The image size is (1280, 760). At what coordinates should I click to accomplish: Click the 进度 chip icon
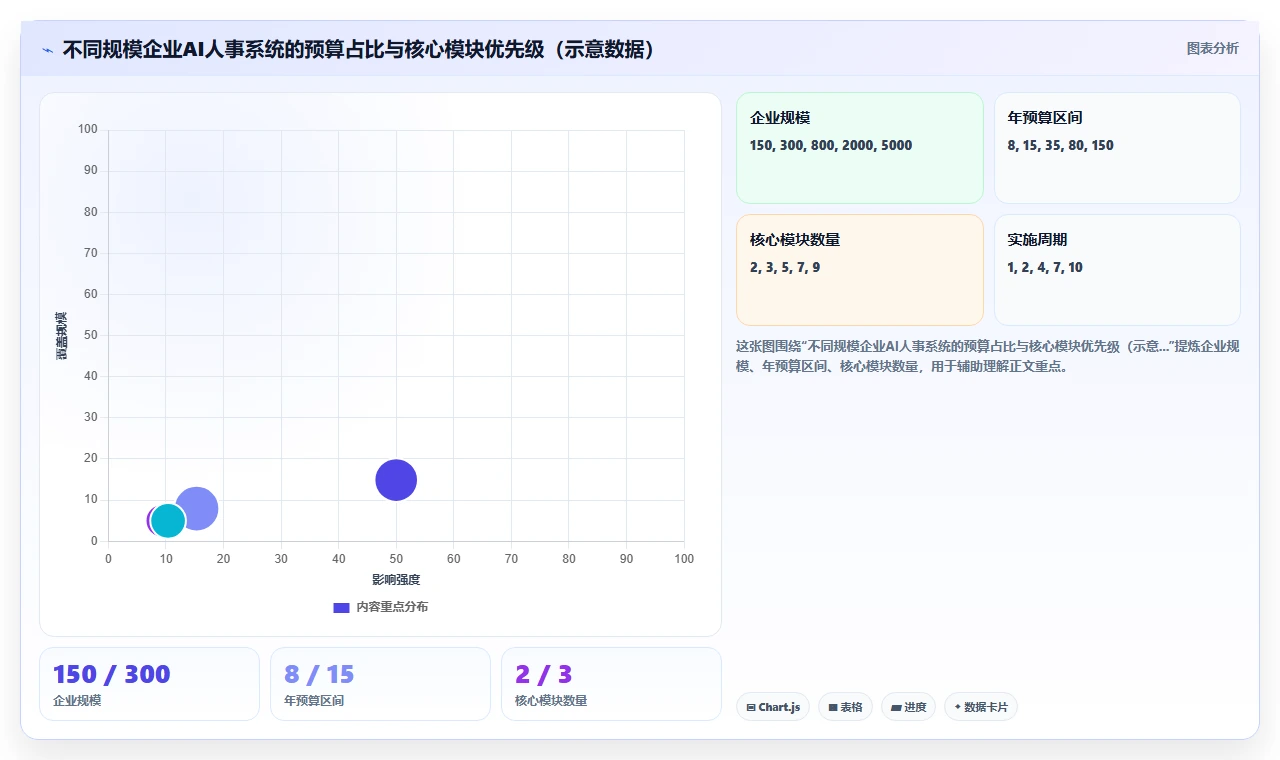896,707
